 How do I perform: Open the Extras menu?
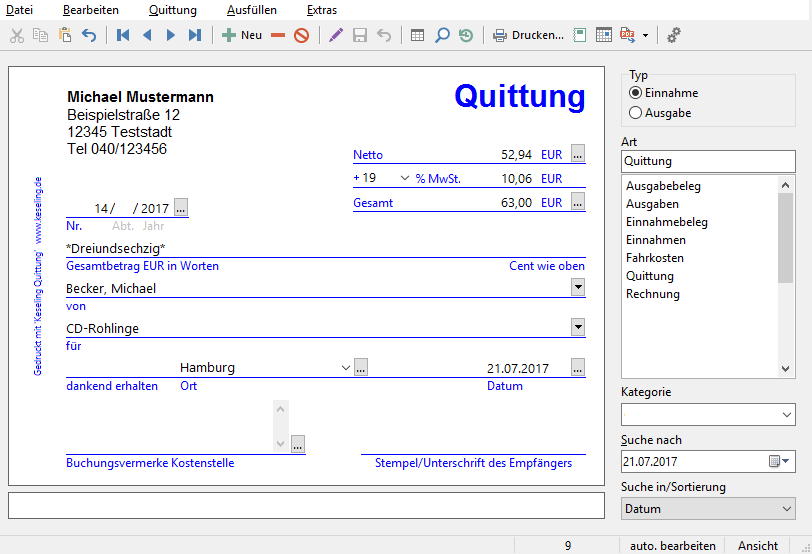[x=322, y=10]
